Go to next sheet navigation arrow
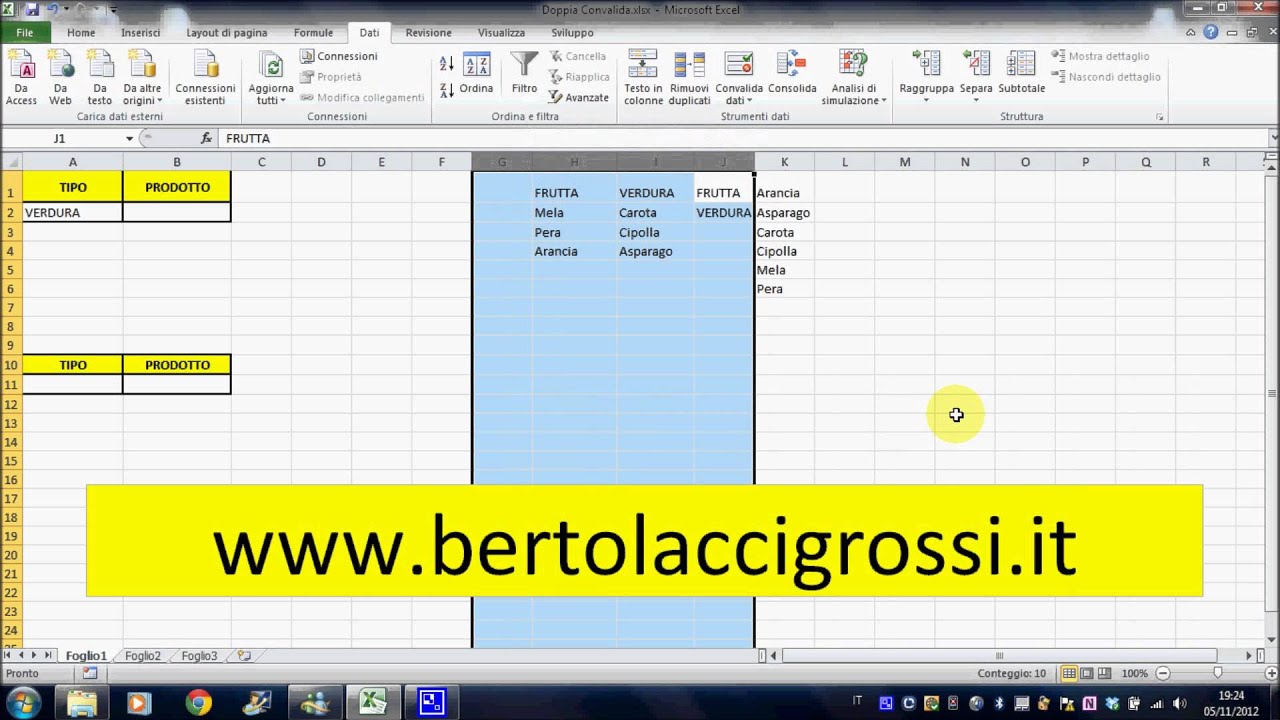The image size is (1280, 720). (x=34, y=655)
